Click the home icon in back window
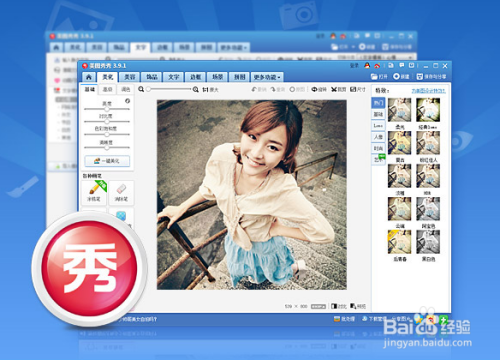 tap(56, 47)
